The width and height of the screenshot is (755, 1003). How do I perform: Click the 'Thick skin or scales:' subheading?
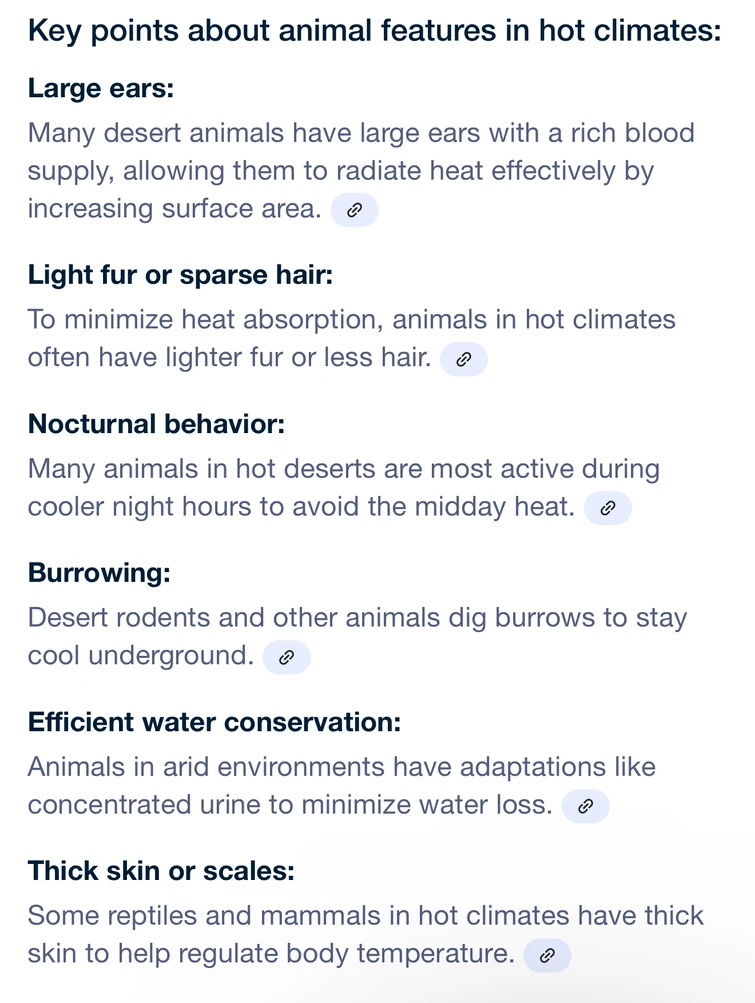161,871
